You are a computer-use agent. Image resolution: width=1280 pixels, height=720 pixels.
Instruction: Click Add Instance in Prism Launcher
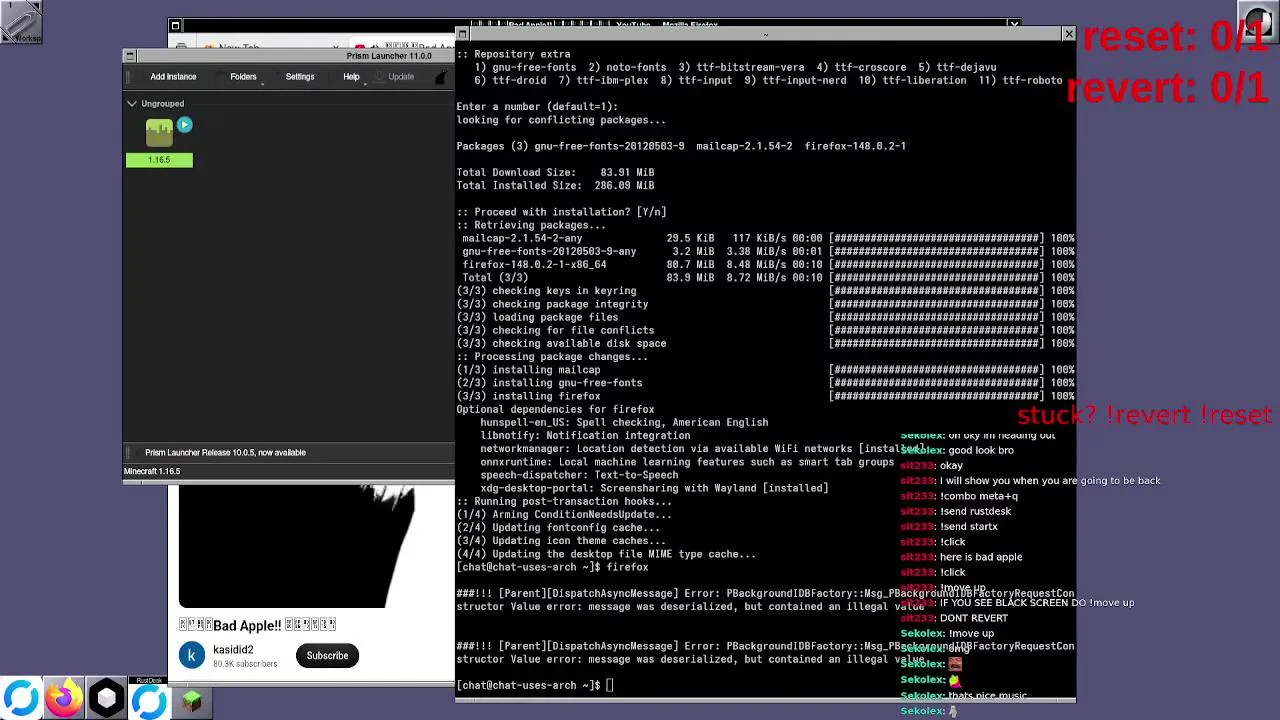173,77
